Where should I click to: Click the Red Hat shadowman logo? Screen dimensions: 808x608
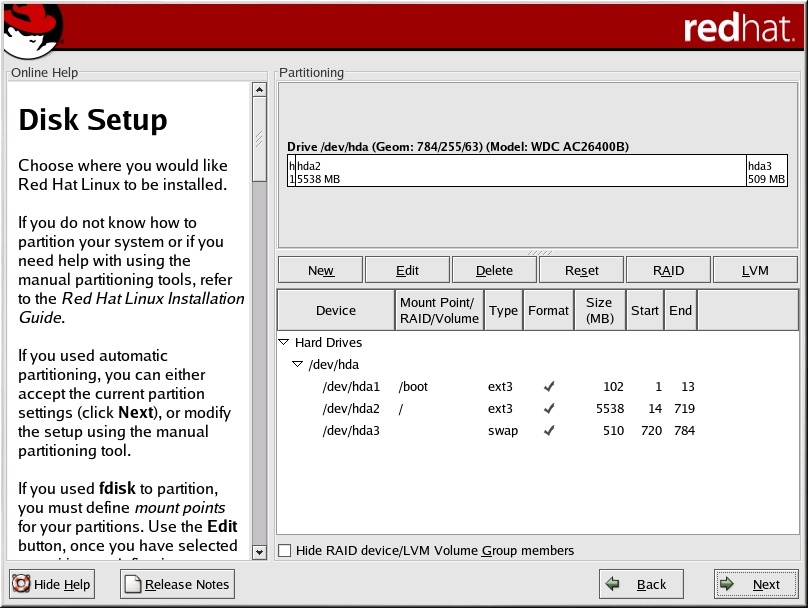pos(31,29)
